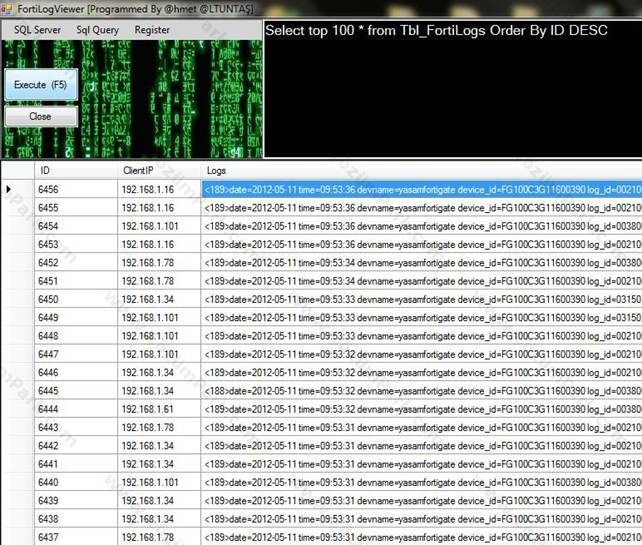Click ClientIP 192.168.1.34 in row 6450
This screenshot has height=545, width=642.
click(x=159, y=299)
